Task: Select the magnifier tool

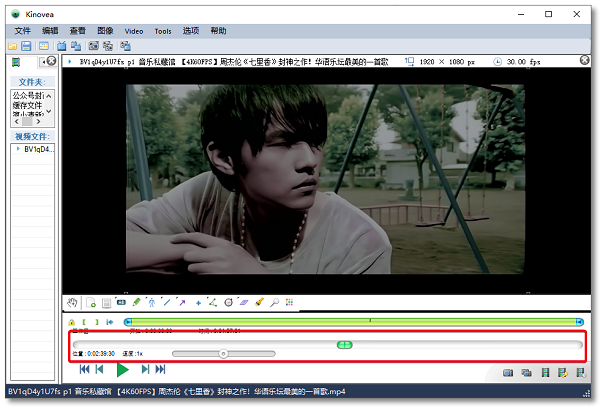Action: tap(274, 301)
